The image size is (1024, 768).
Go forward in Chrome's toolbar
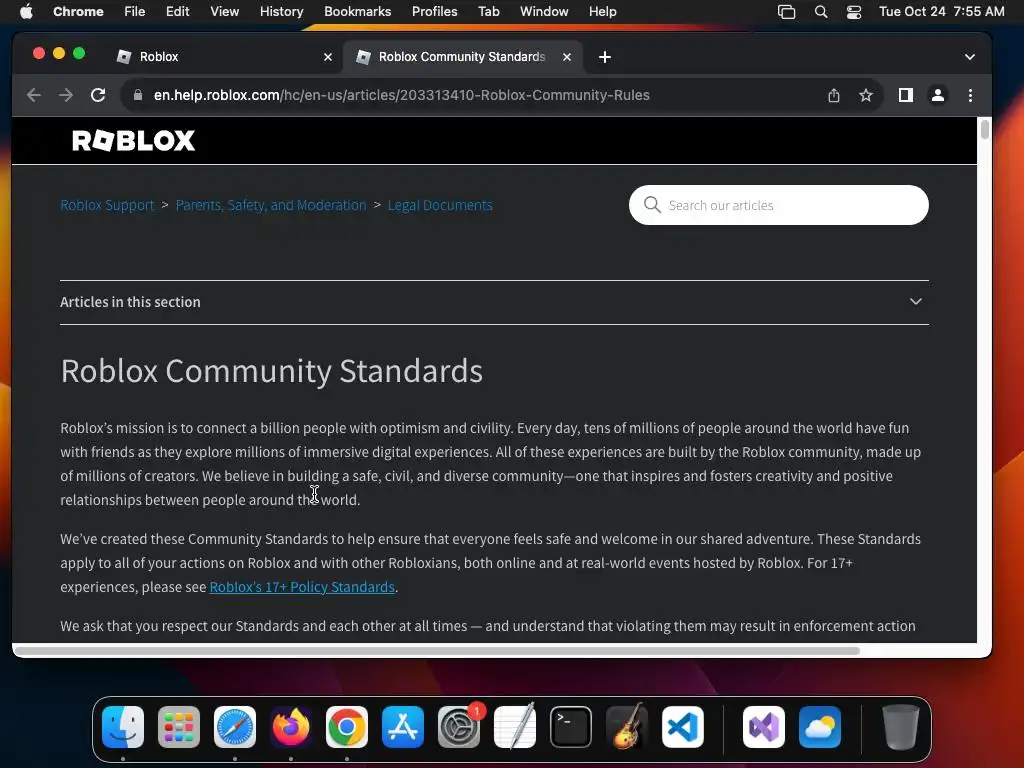(66, 95)
